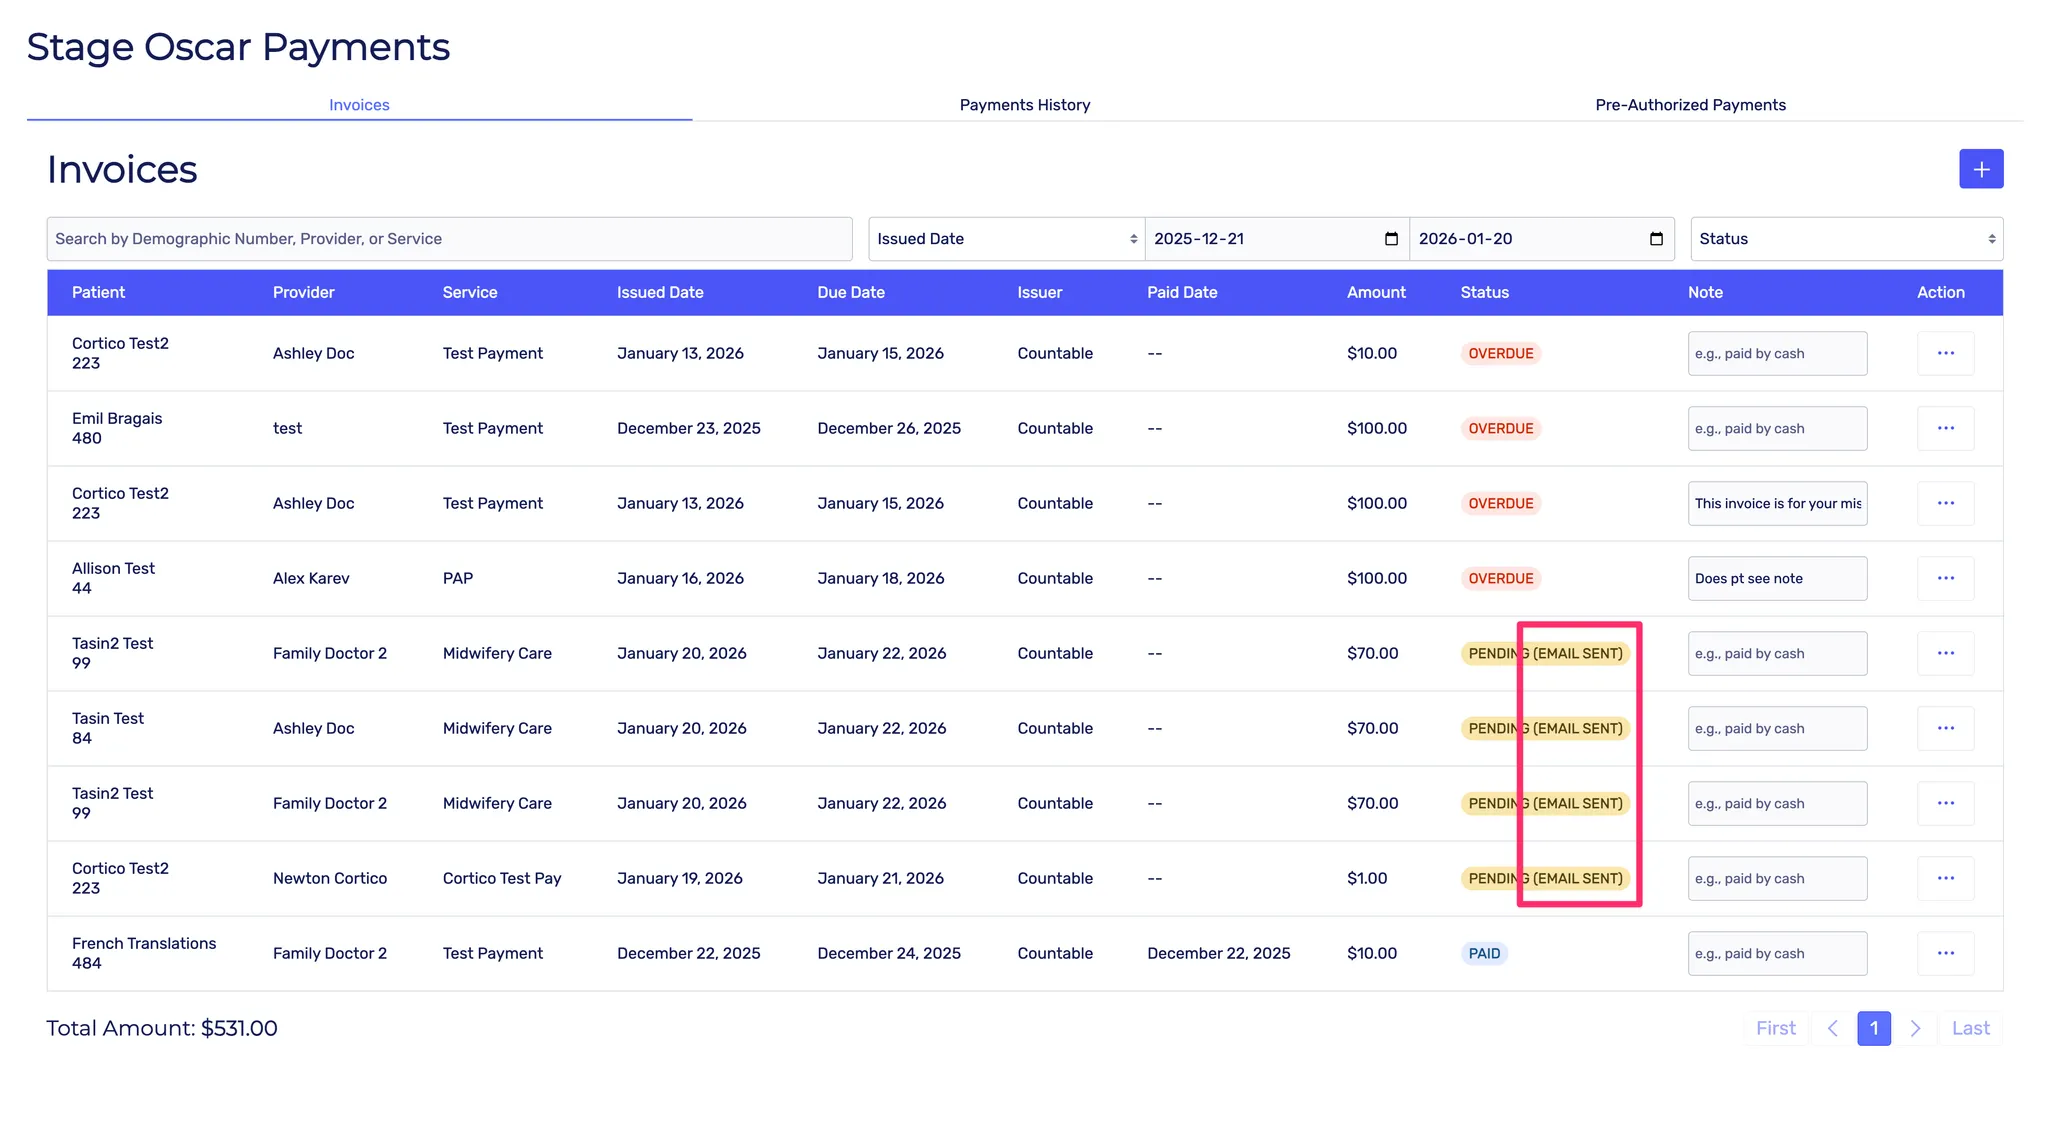Open action menu for Allison Test invoice
Image resolution: width=2048 pixels, height=1127 pixels.
coord(1945,578)
